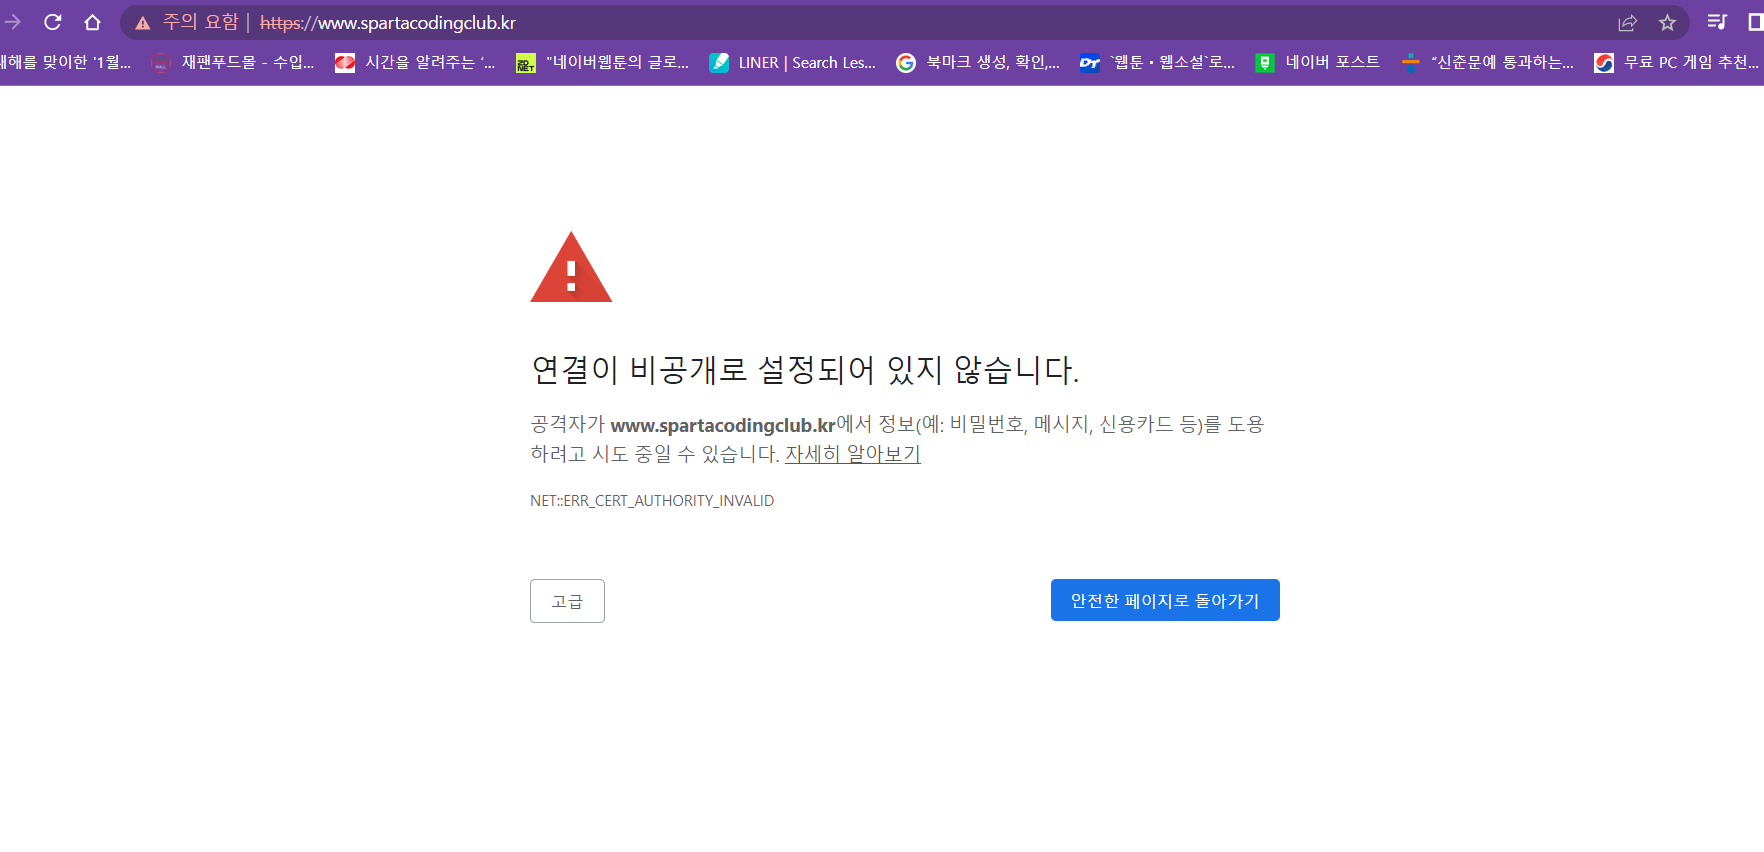Click the '연결이 비공개로 설정되어 있지 않습니다.' heading
This screenshot has height=852, width=1764.
tap(805, 370)
